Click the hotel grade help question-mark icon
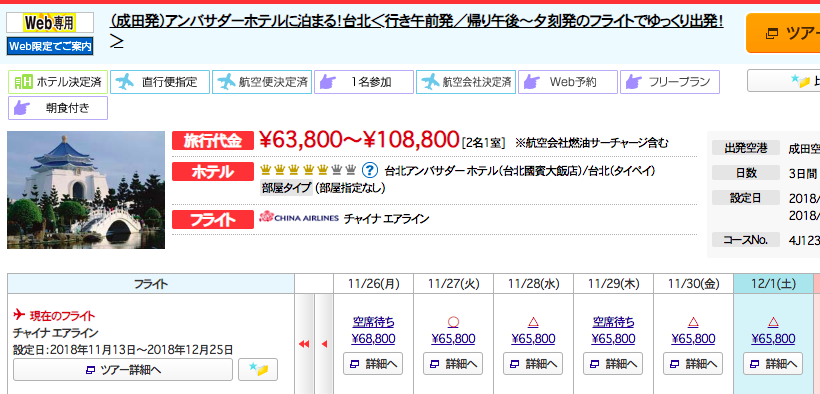This screenshot has width=820, height=394. [370, 170]
